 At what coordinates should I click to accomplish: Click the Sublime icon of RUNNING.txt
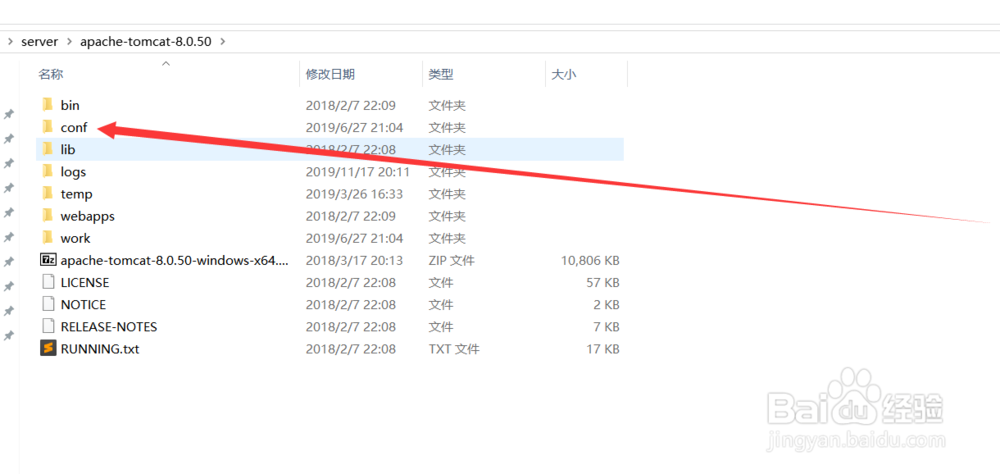[x=48, y=349]
